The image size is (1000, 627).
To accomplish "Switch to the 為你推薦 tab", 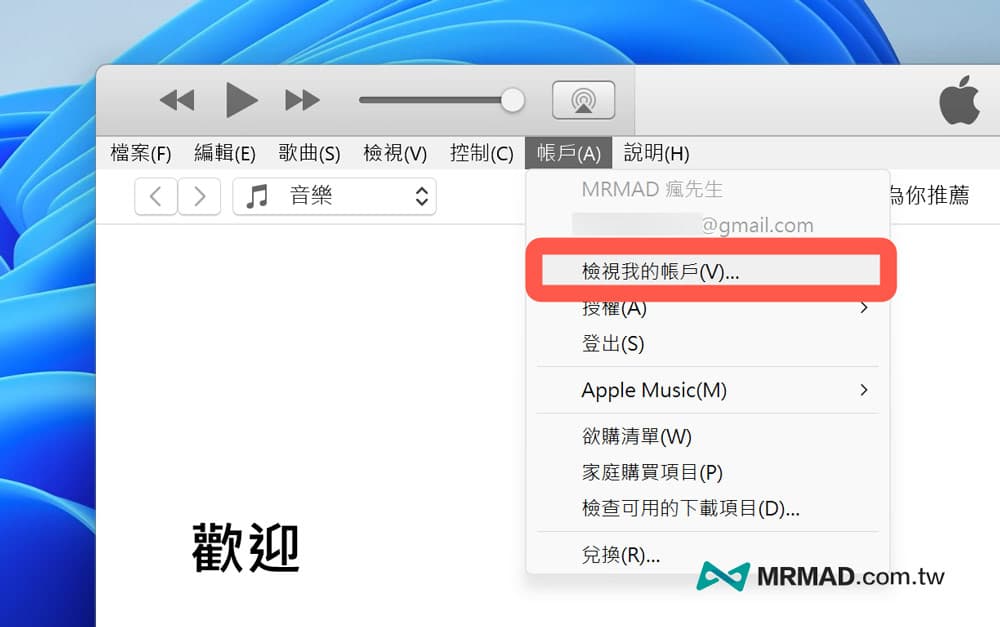I will [x=930, y=195].
